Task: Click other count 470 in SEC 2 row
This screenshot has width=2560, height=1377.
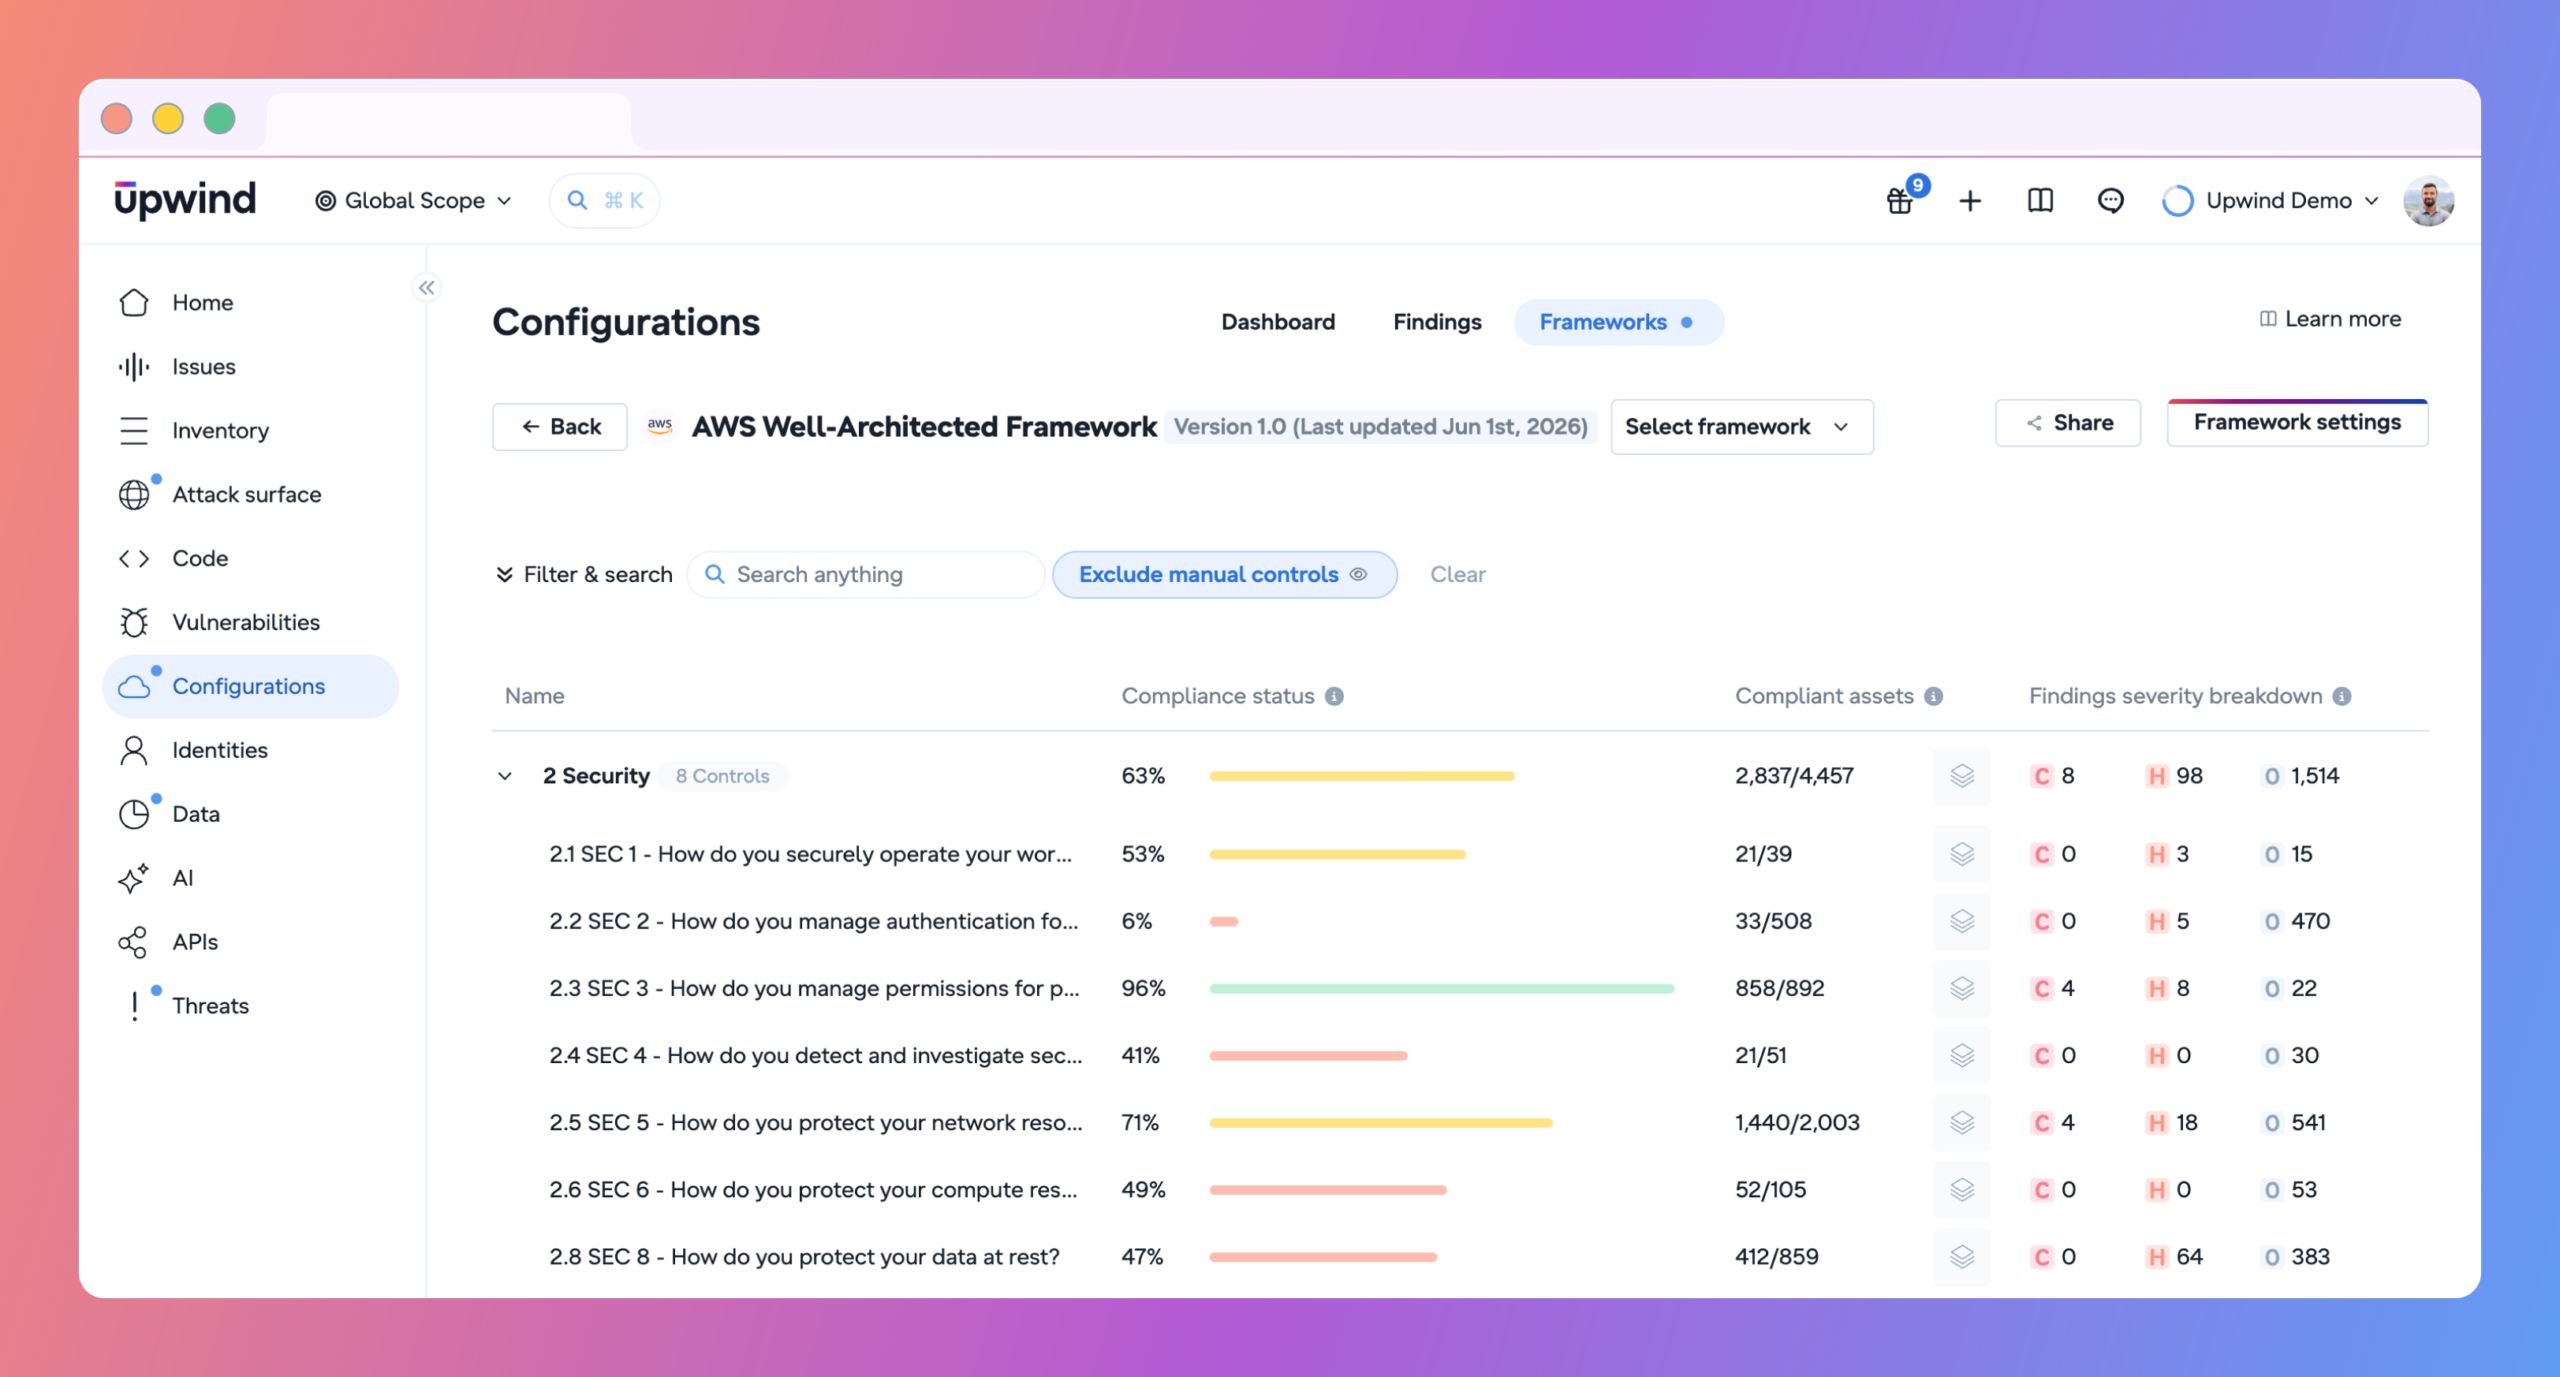Action: click(x=2297, y=921)
